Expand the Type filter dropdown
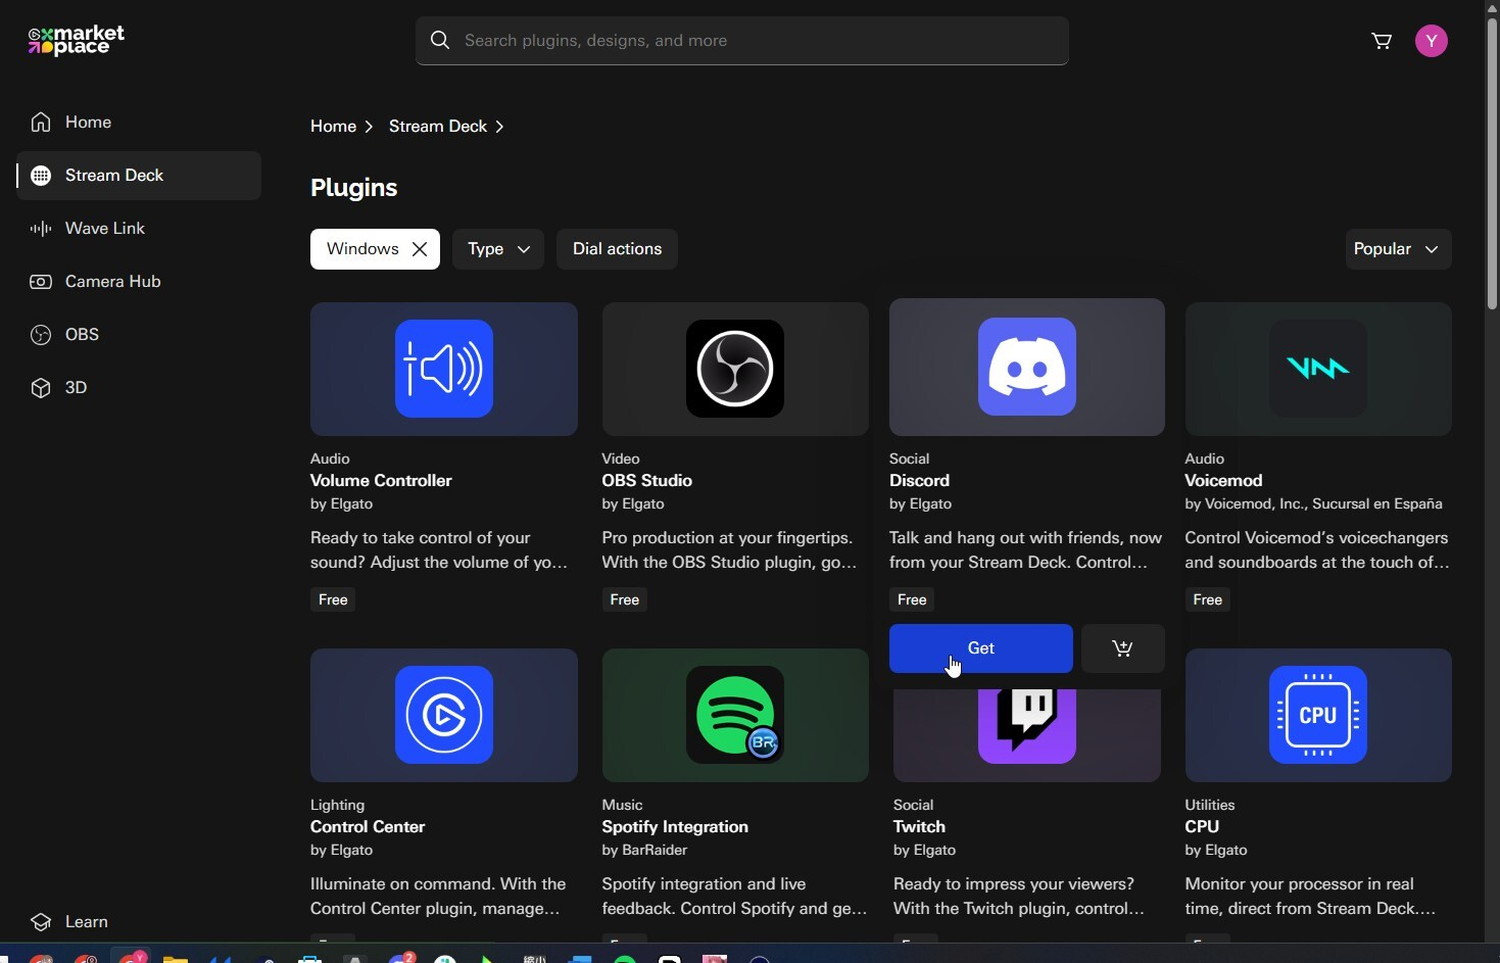 click(x=498, y=249)
